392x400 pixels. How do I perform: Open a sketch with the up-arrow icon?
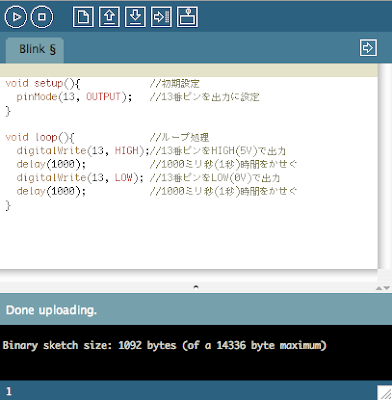[109, 17]
